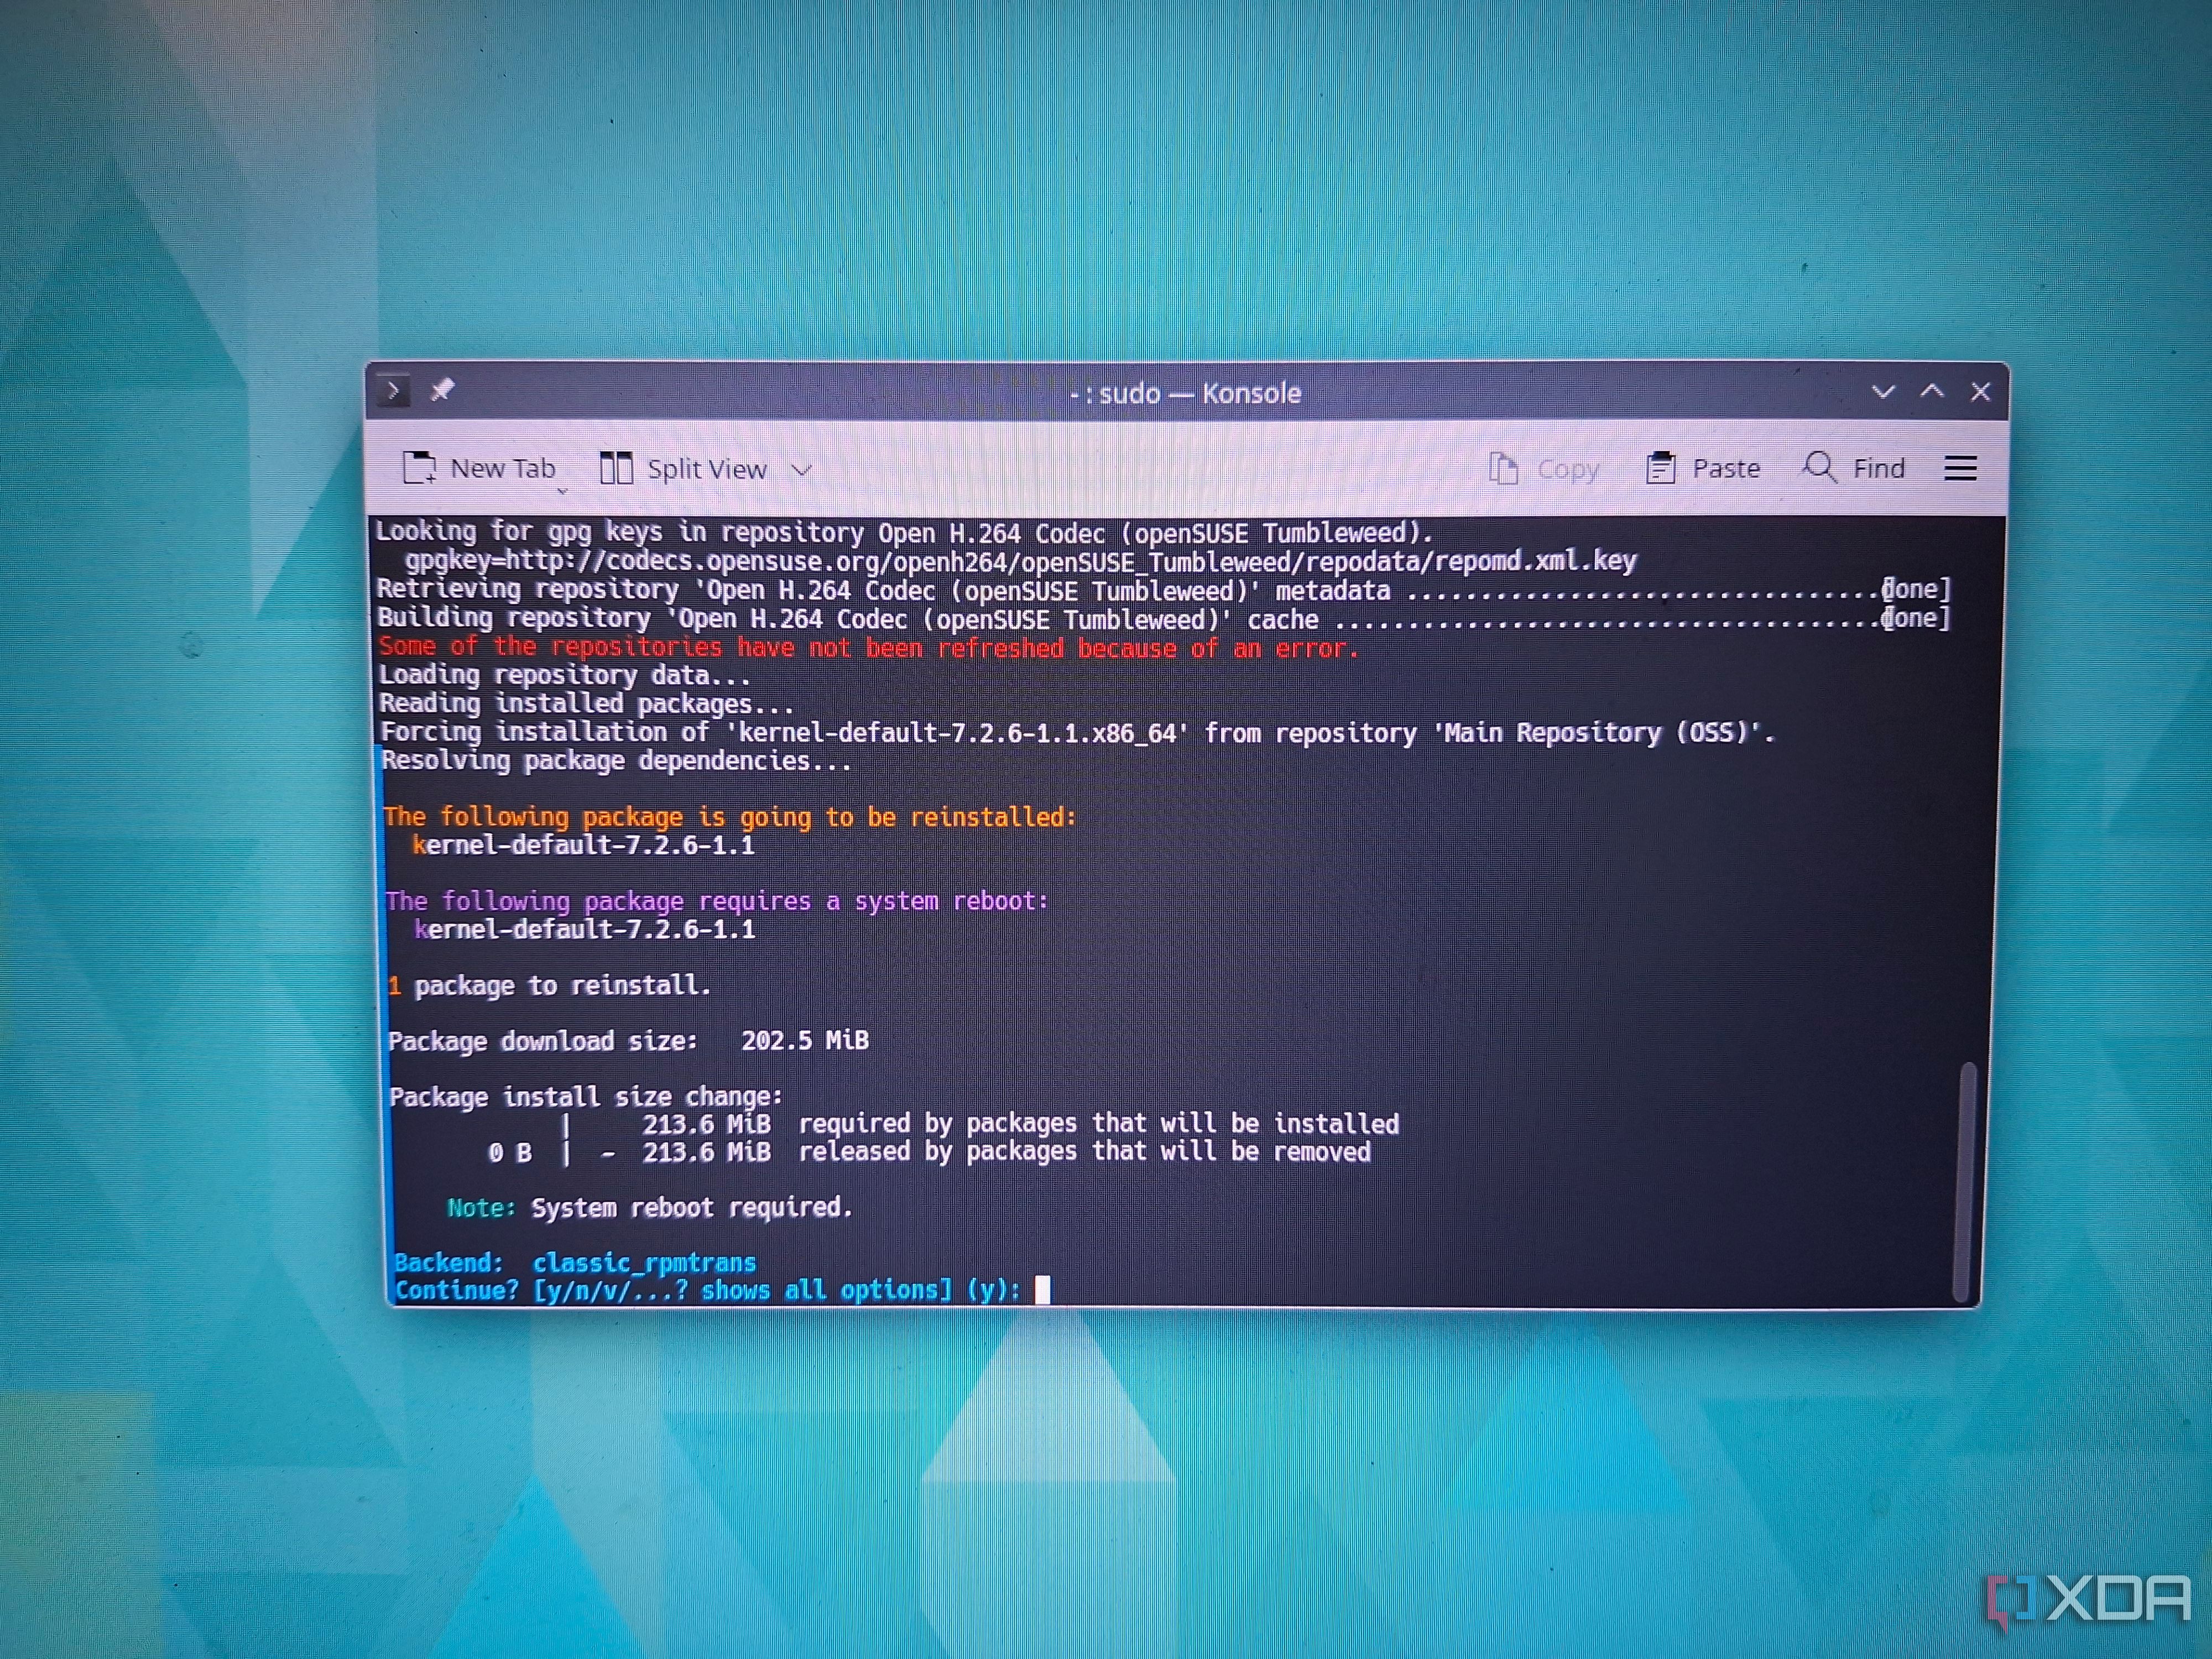The width and height of the screenshot is (2212, 1659).
Task: Expand the Split View chevron
Action: (802, 470)
